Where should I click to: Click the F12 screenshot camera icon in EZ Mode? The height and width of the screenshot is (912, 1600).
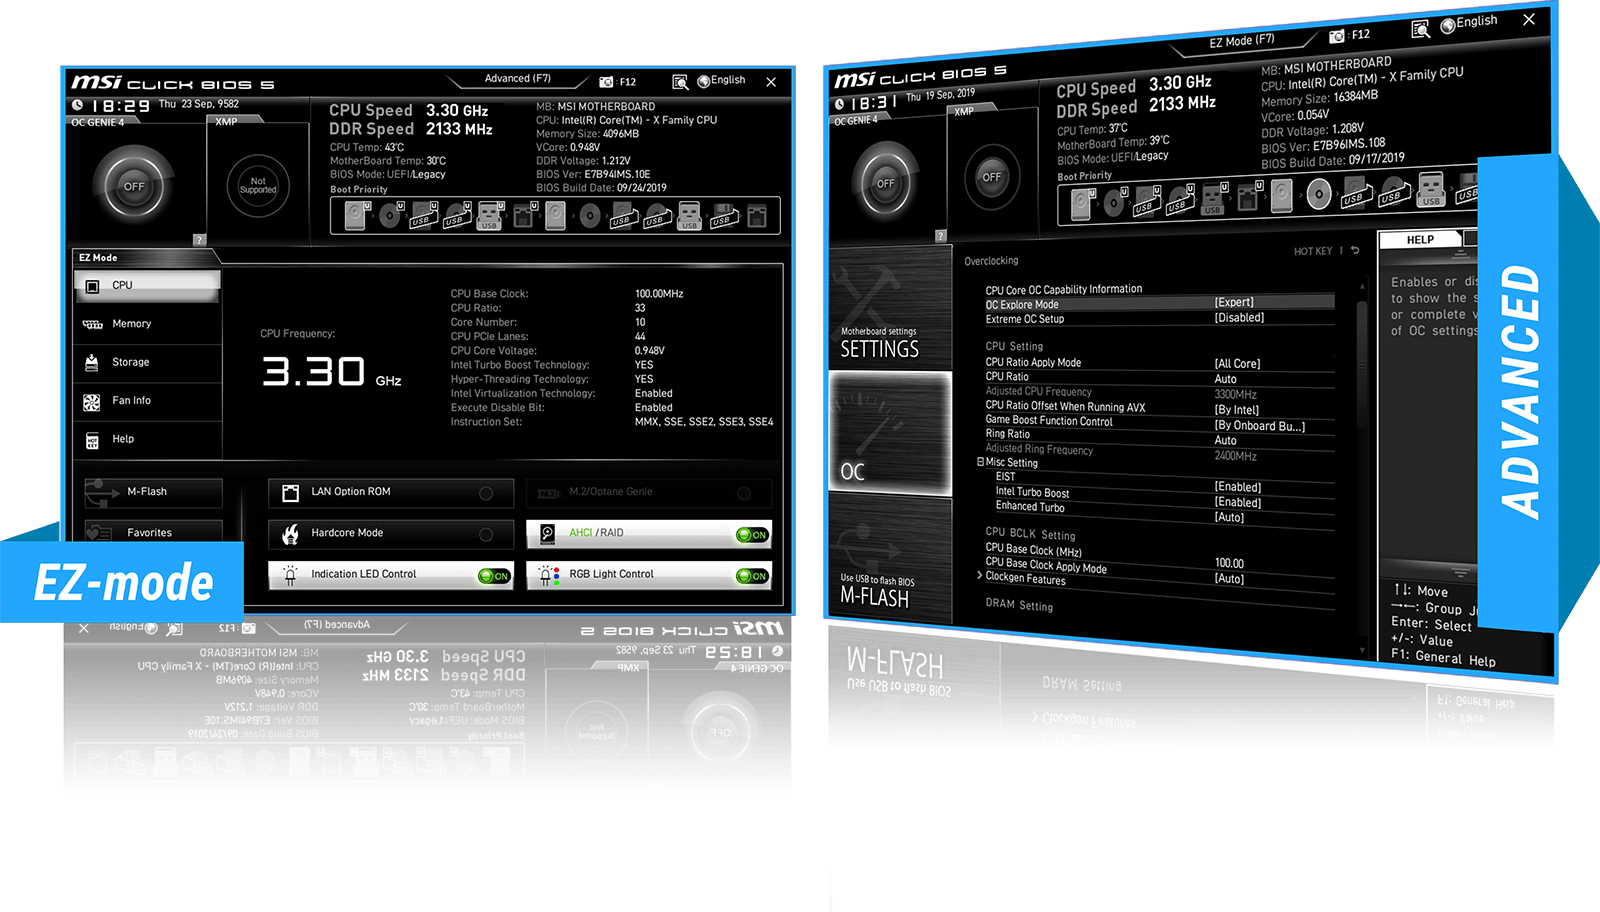coord(606,82)
